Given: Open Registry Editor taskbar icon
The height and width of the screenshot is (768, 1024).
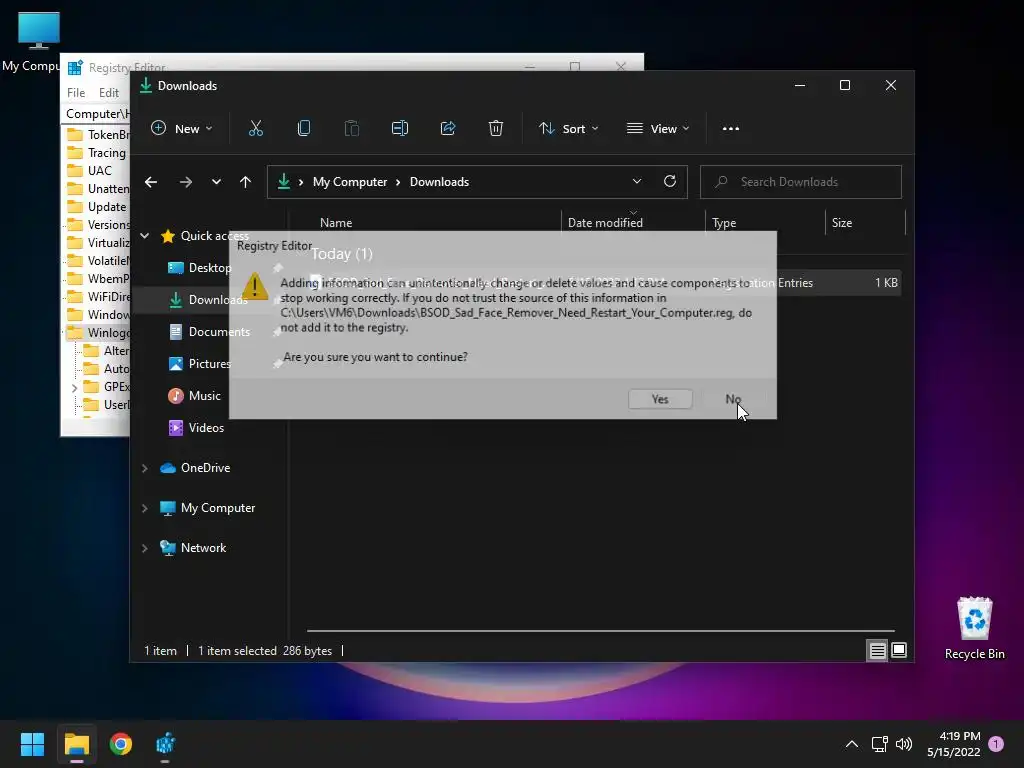Looking at the screenshot, I should [x=165, y=744].
